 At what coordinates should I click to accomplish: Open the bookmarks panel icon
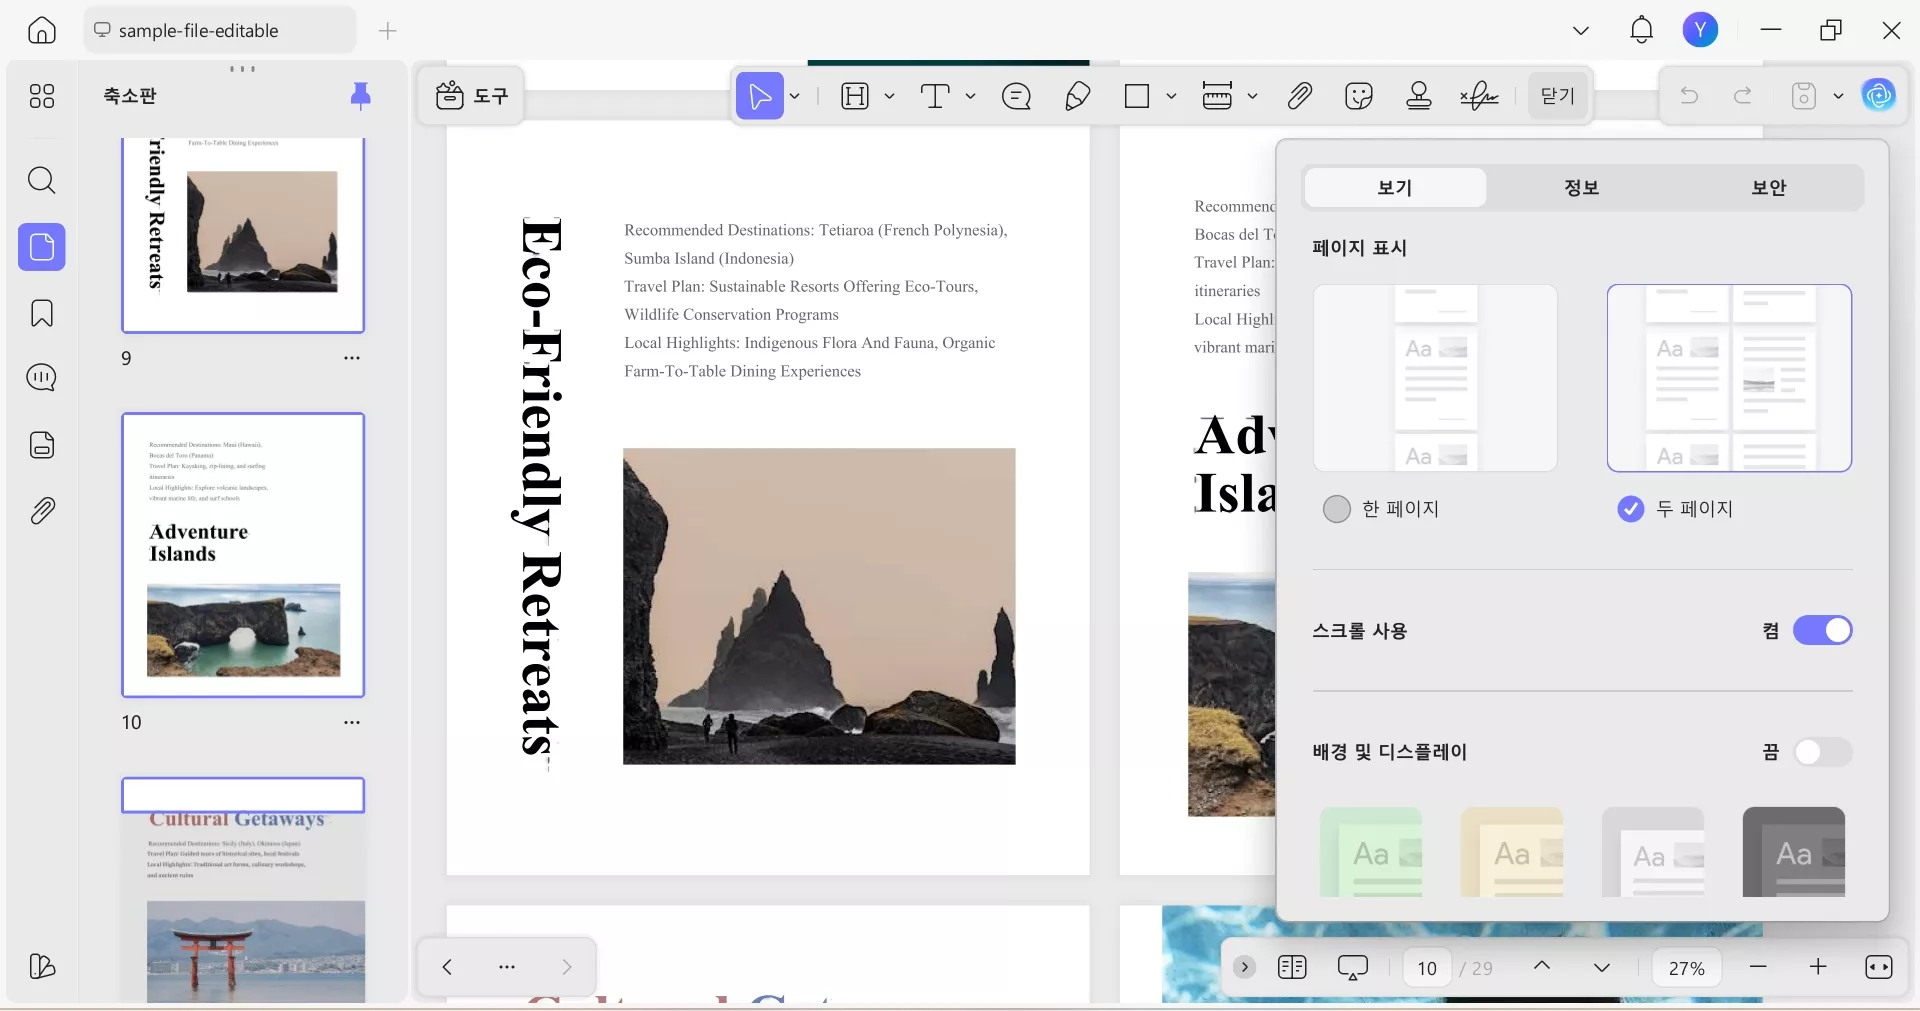[x=41, y=313]
